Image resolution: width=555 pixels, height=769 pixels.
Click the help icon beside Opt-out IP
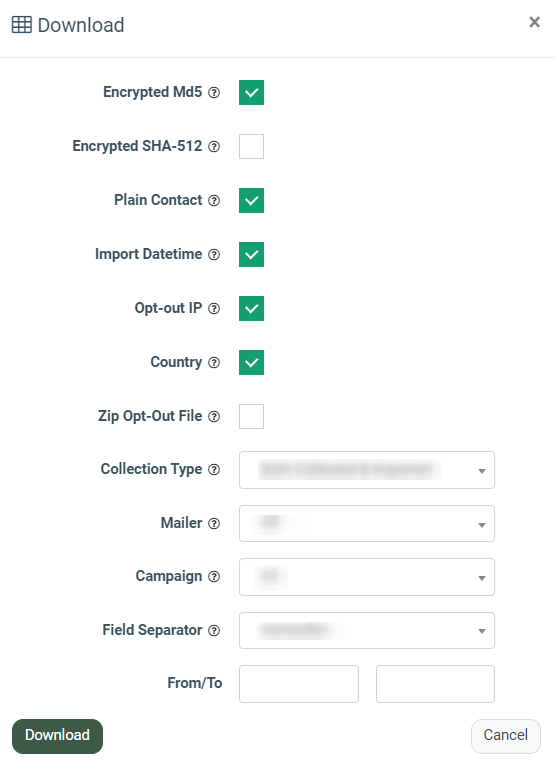214,308
